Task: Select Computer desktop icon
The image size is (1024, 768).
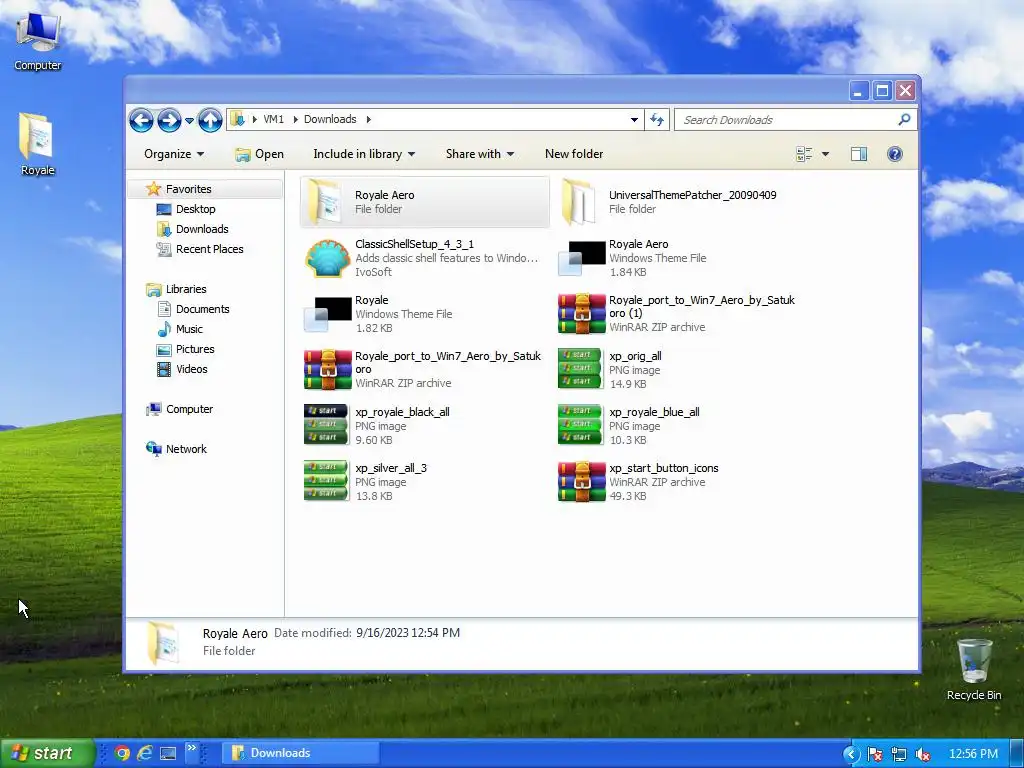Action: coord(38,40)
